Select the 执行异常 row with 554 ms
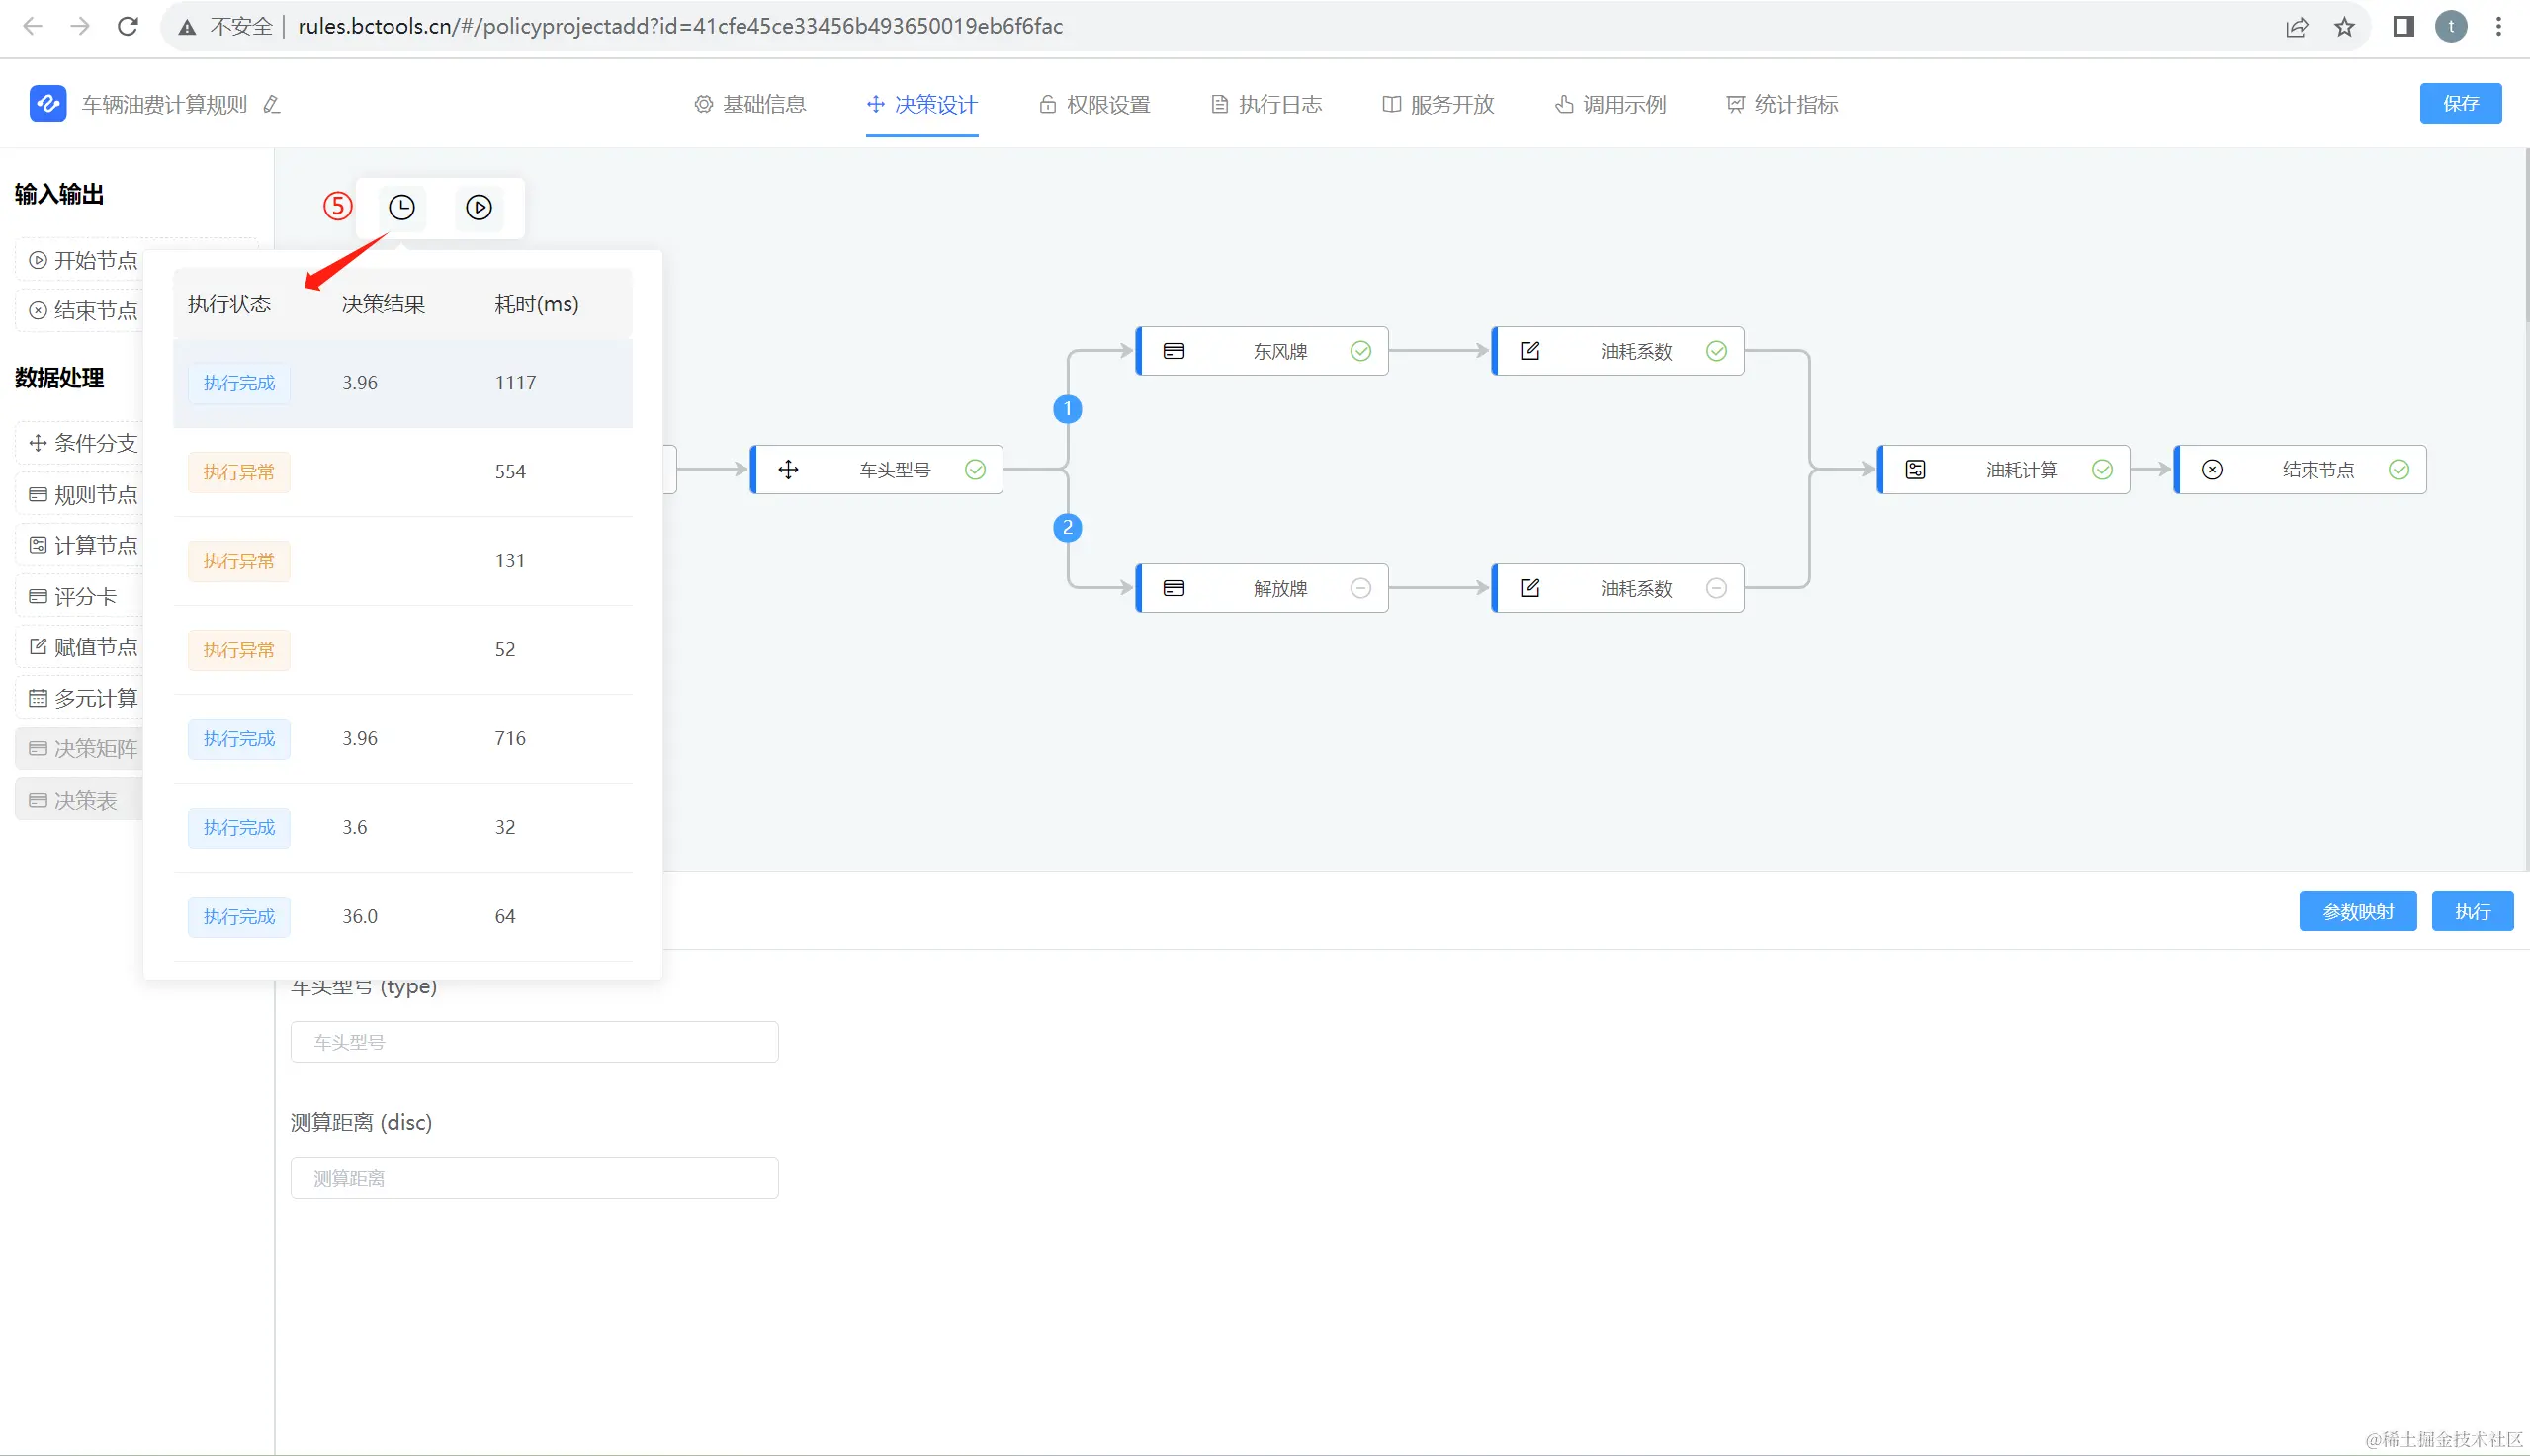 click(x=403, y=472)
